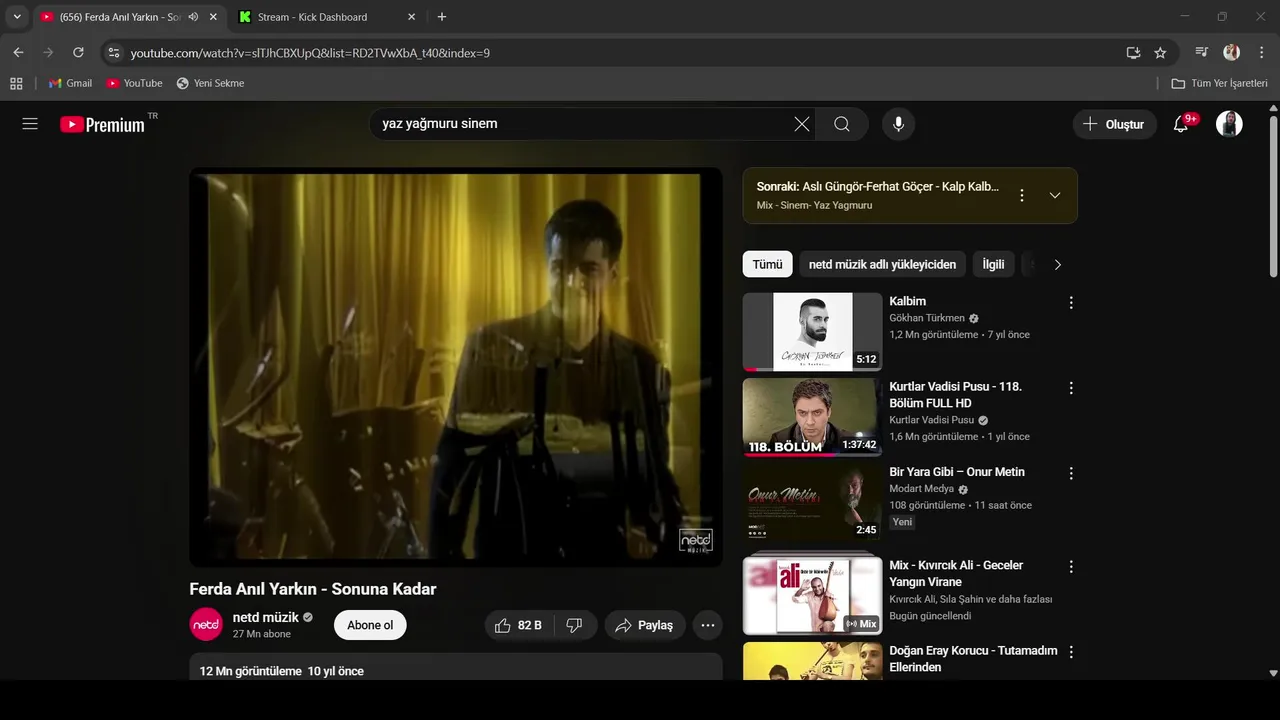The width and height of the screenshot is (1280, 720).
Task: Open options for Kıvırcık Ali mix
Action: tap(1071, 567)
